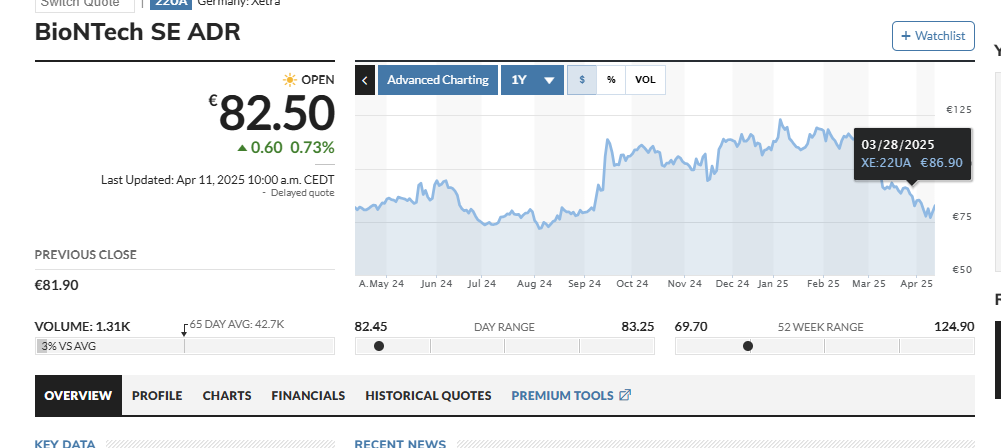
Task: Click the KEY DATA section heading
Action: point(65,444)
